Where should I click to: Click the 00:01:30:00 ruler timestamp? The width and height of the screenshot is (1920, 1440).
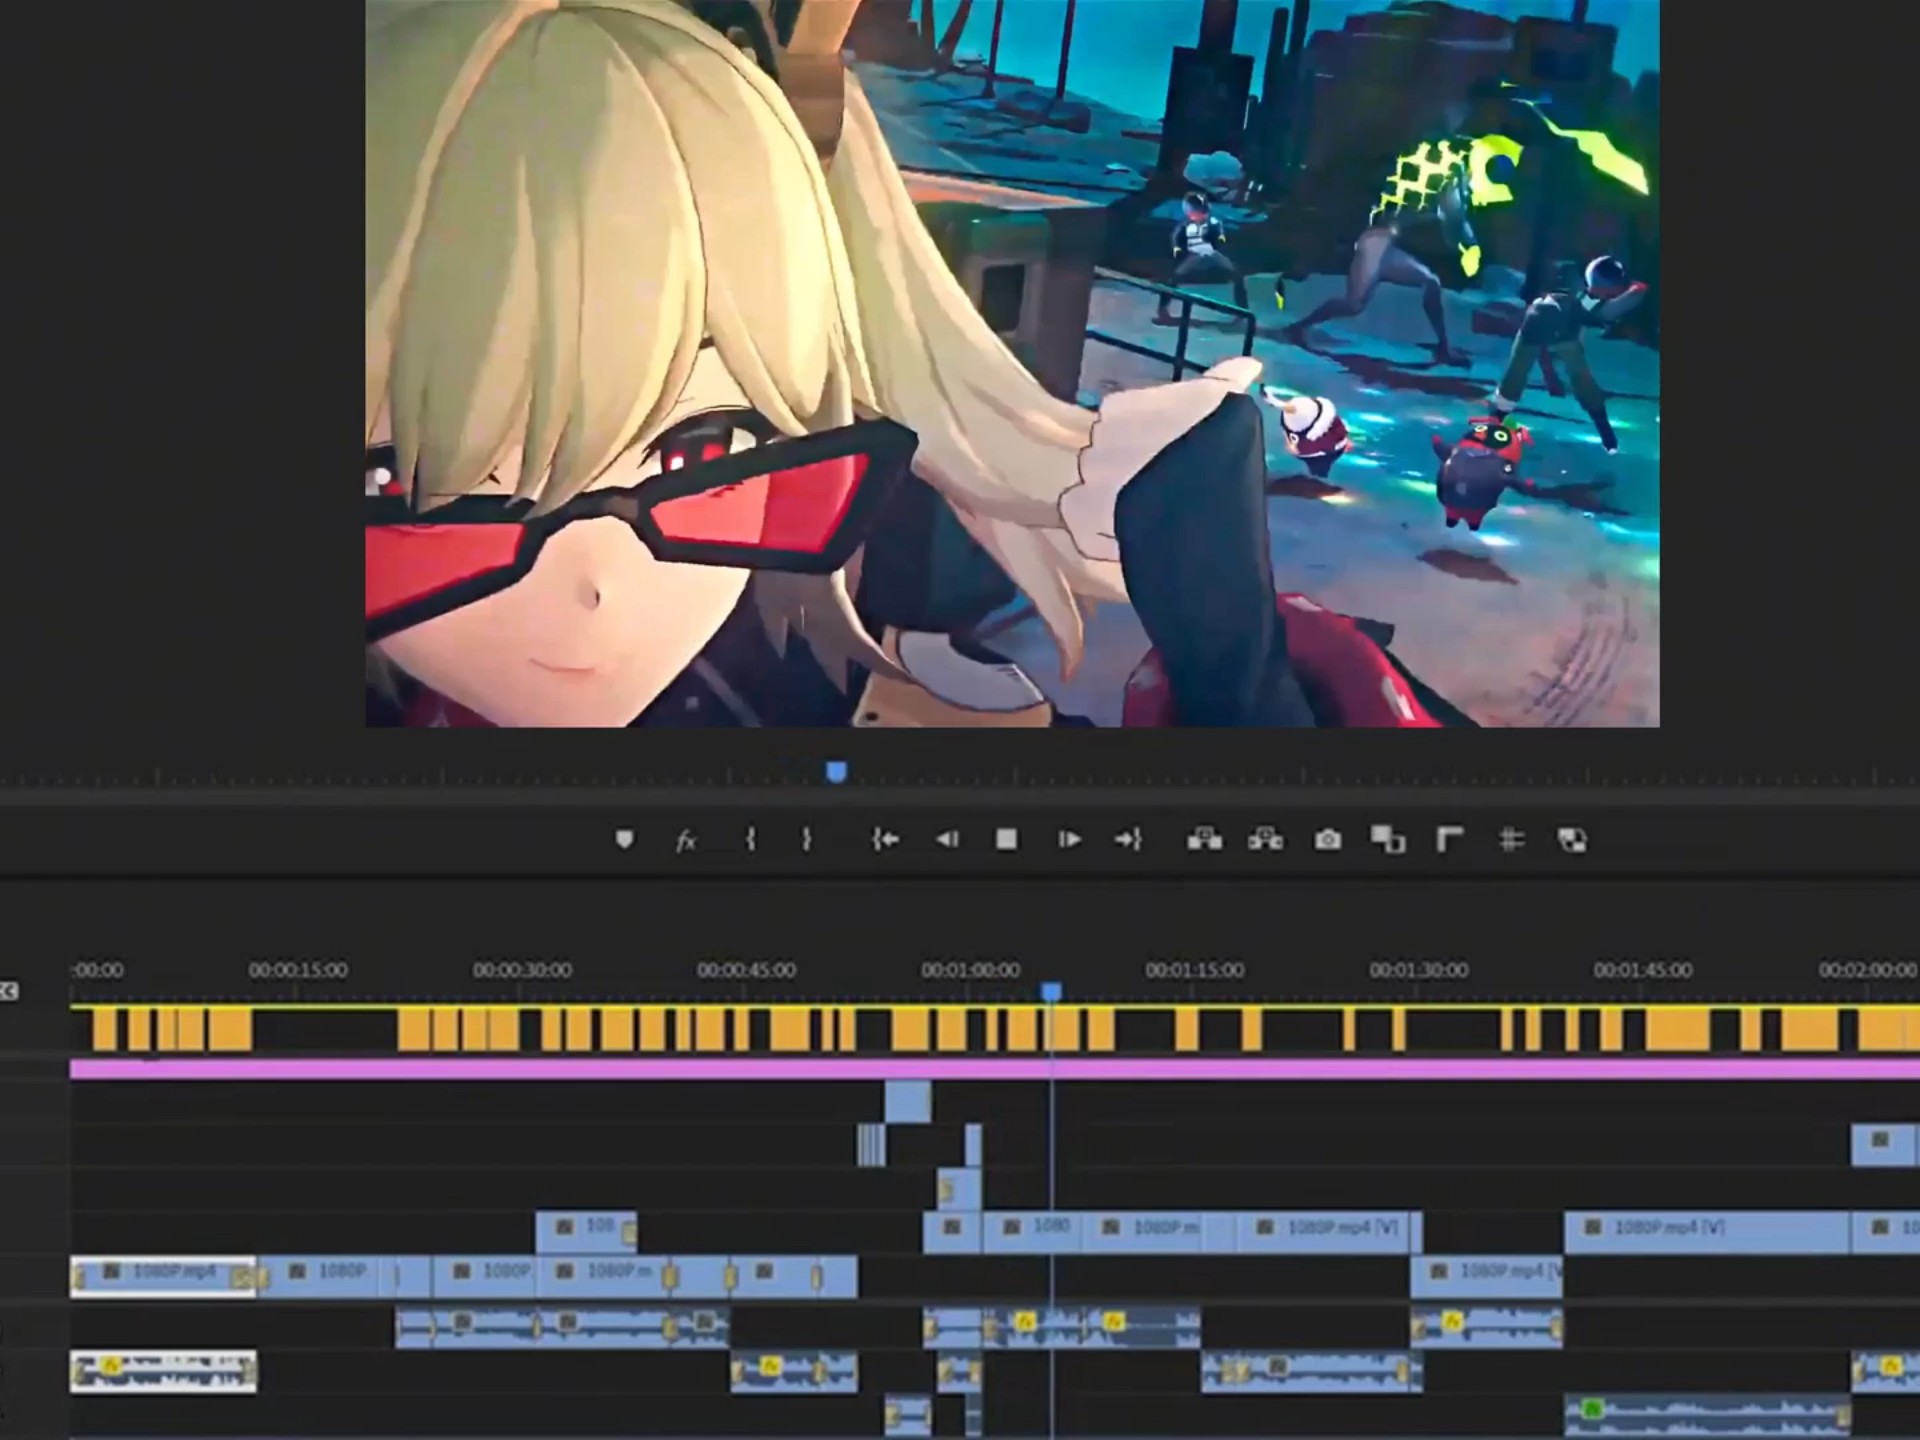tap(1419, 970)
